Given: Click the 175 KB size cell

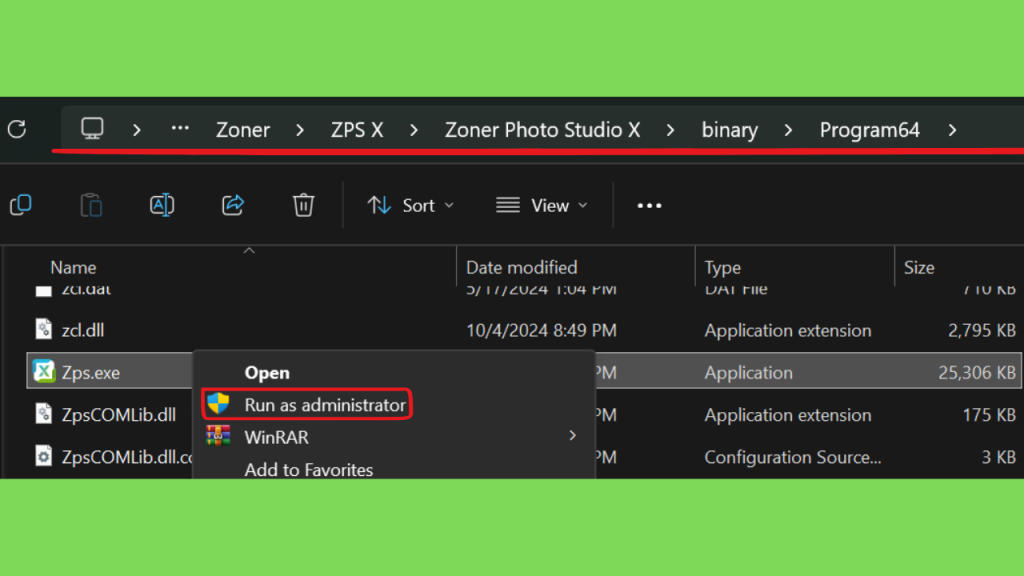Looking at the screenshot, I should point(989,415).
